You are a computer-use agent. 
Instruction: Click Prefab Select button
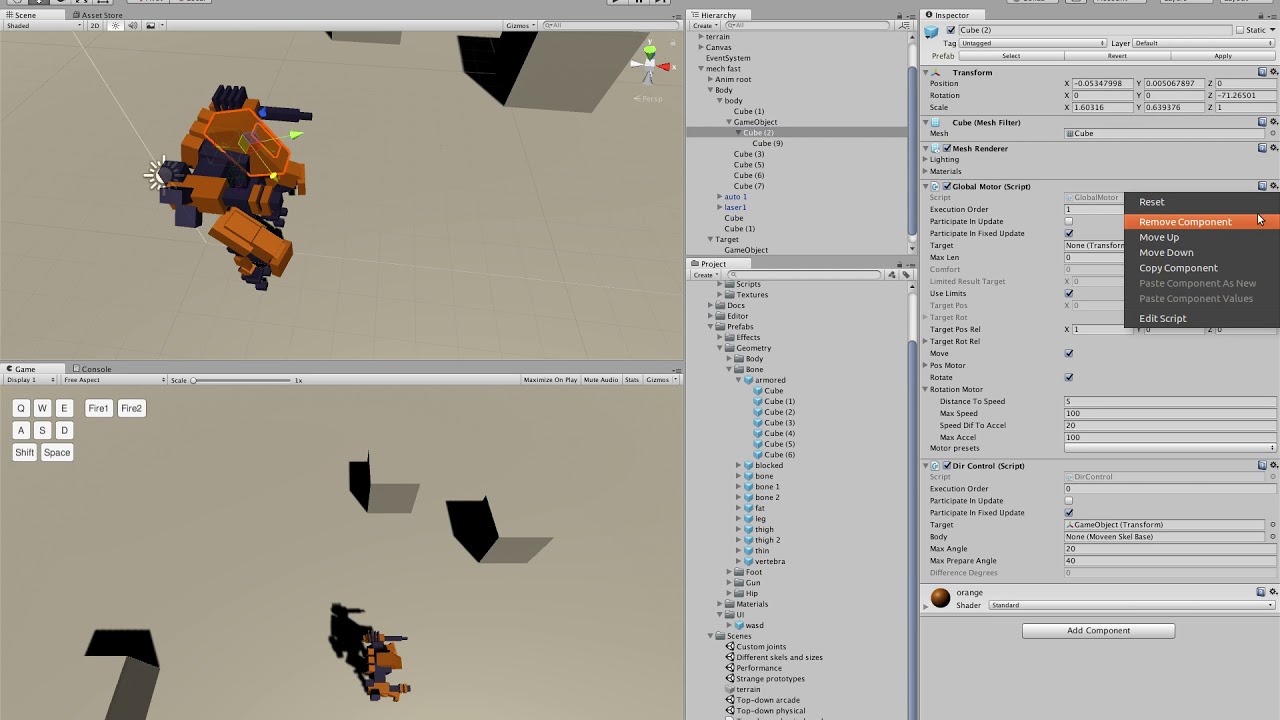pos(1011,56)
